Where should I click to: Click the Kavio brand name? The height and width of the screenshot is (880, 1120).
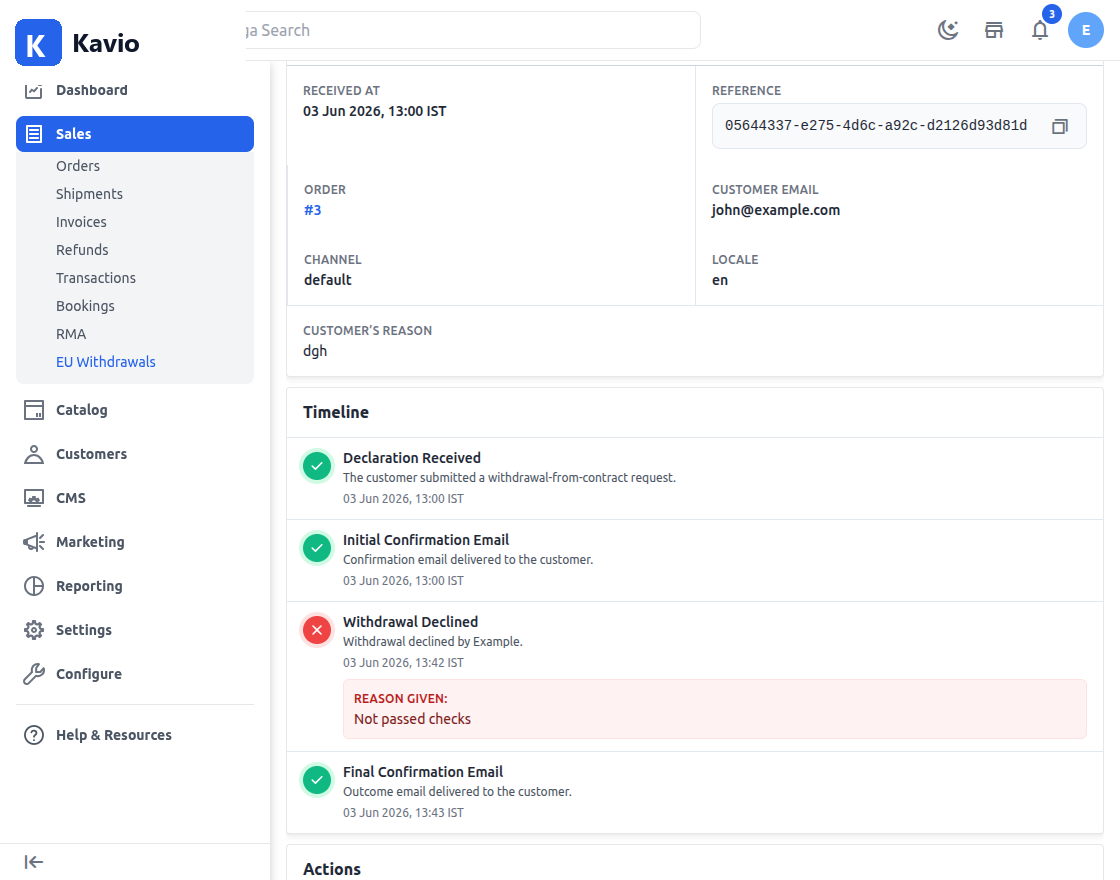(x=106, y=43)
